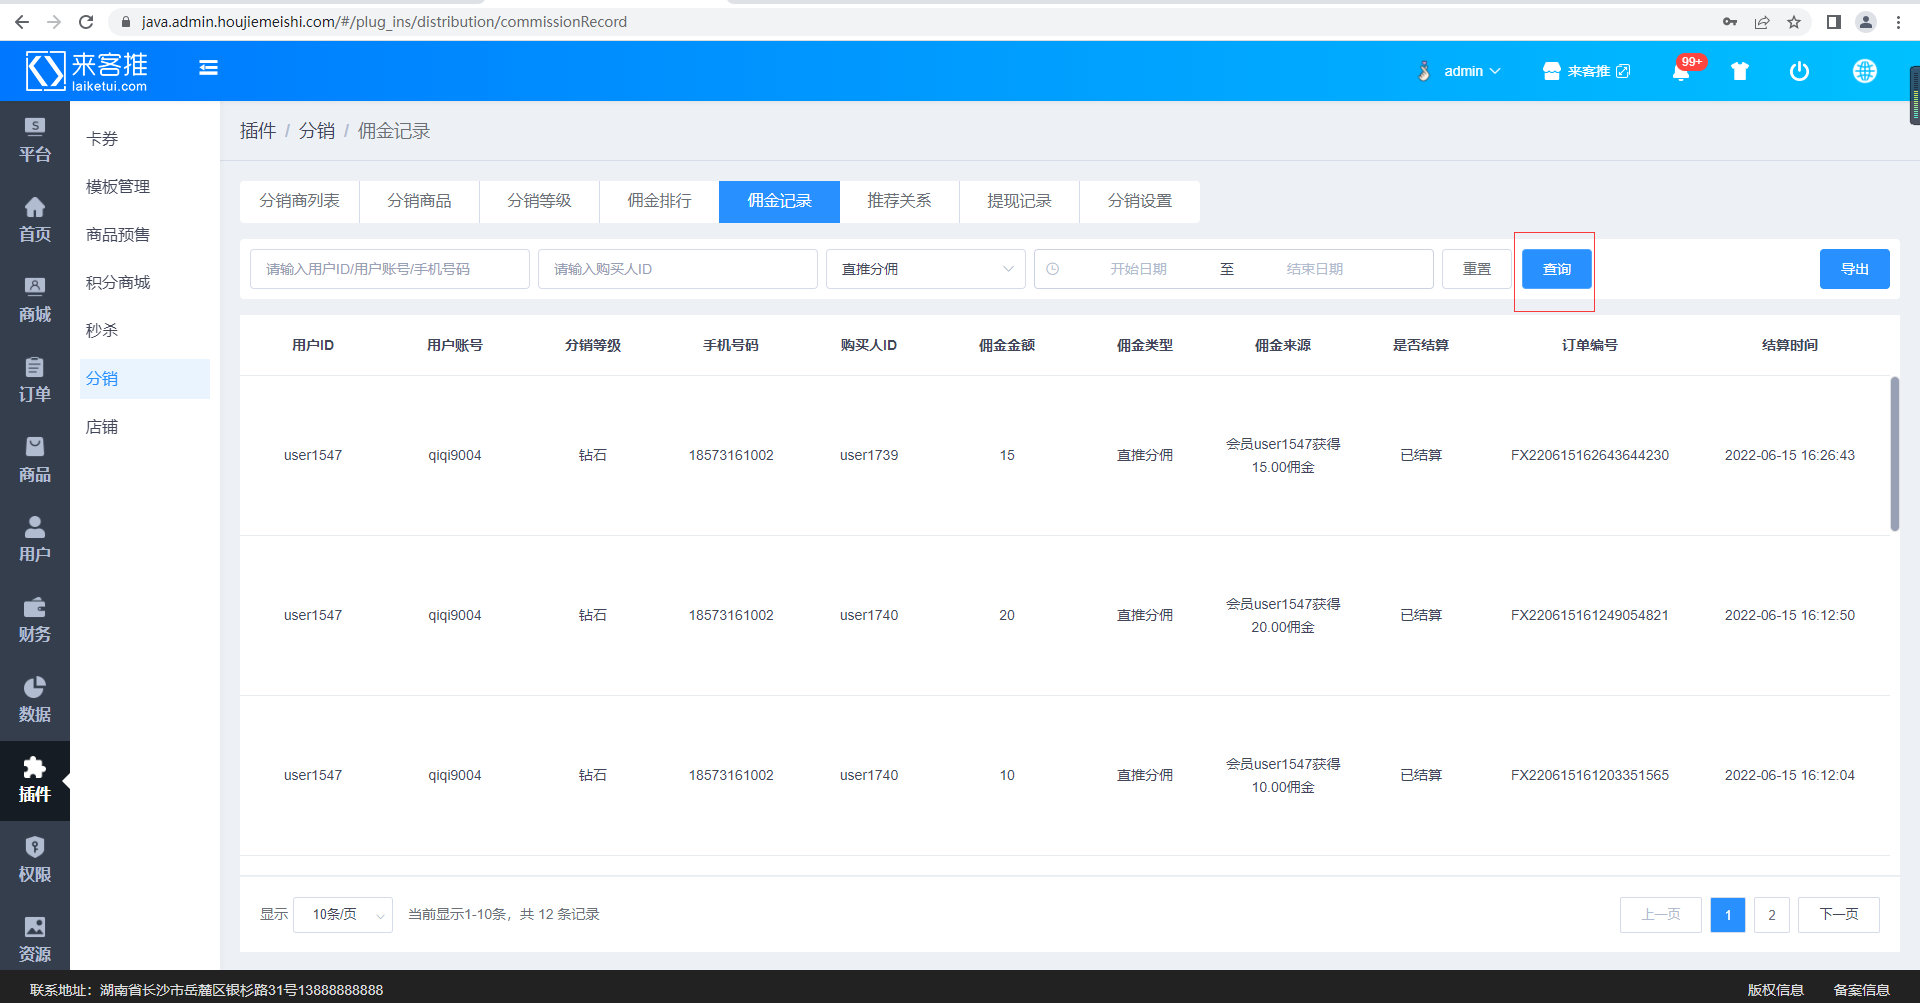Go to page 1
This screenshot has height=1003, width=1920.
pyautogui.click(x=1728, y=915)
